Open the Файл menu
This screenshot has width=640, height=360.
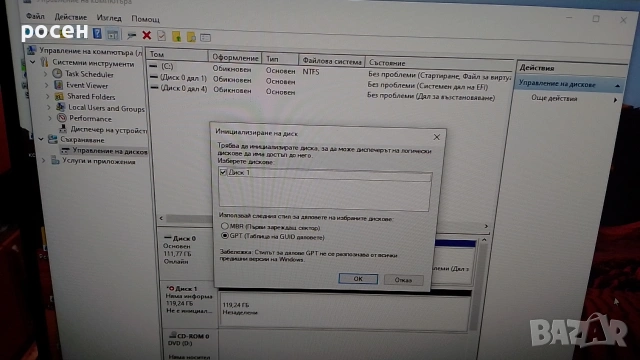(x=36, y=16)
